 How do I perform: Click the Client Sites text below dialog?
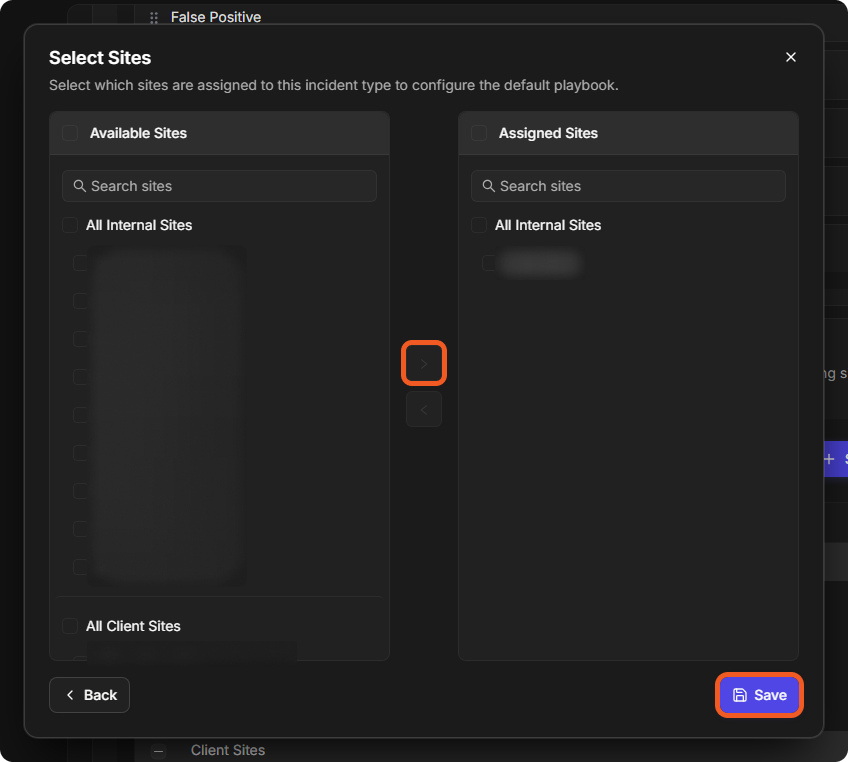pos(228,750)
